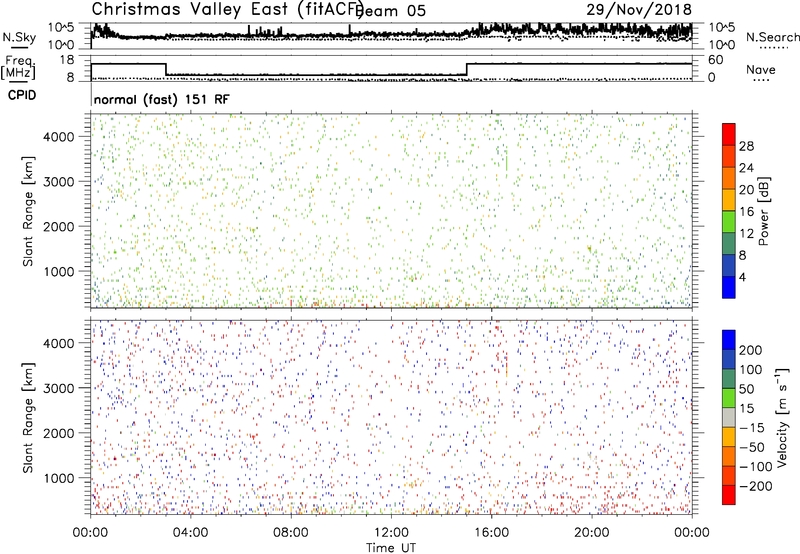The height and width of the screenshot is (554, 800).
Task: Click the 3000 tick on power panel
Action: pos(58,182)
